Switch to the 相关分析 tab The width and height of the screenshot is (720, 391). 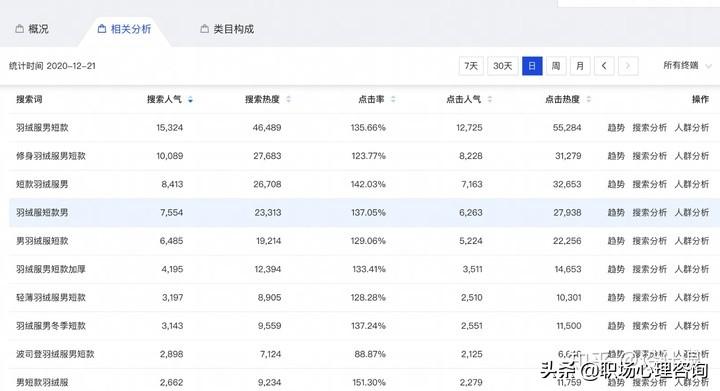click(x=124, y=29)
